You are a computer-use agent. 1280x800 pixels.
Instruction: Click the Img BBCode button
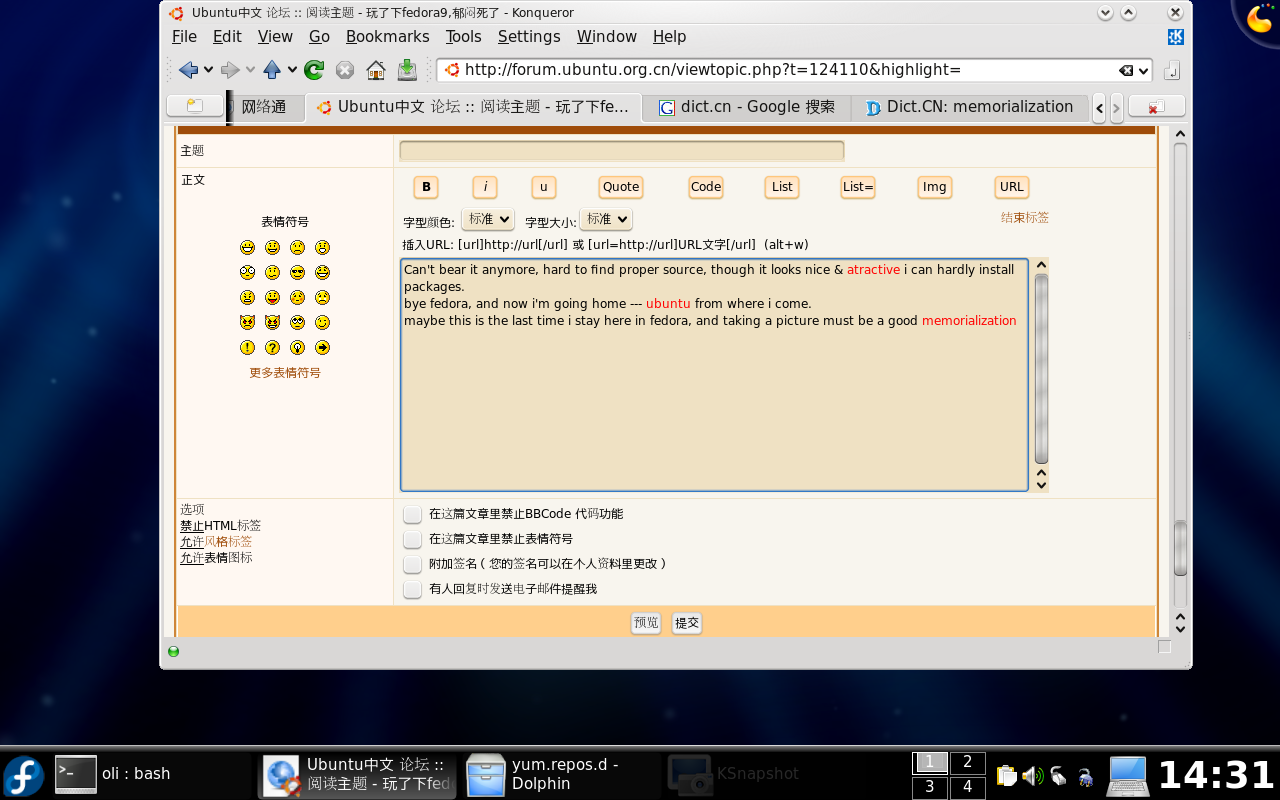(x=934, y=187)
